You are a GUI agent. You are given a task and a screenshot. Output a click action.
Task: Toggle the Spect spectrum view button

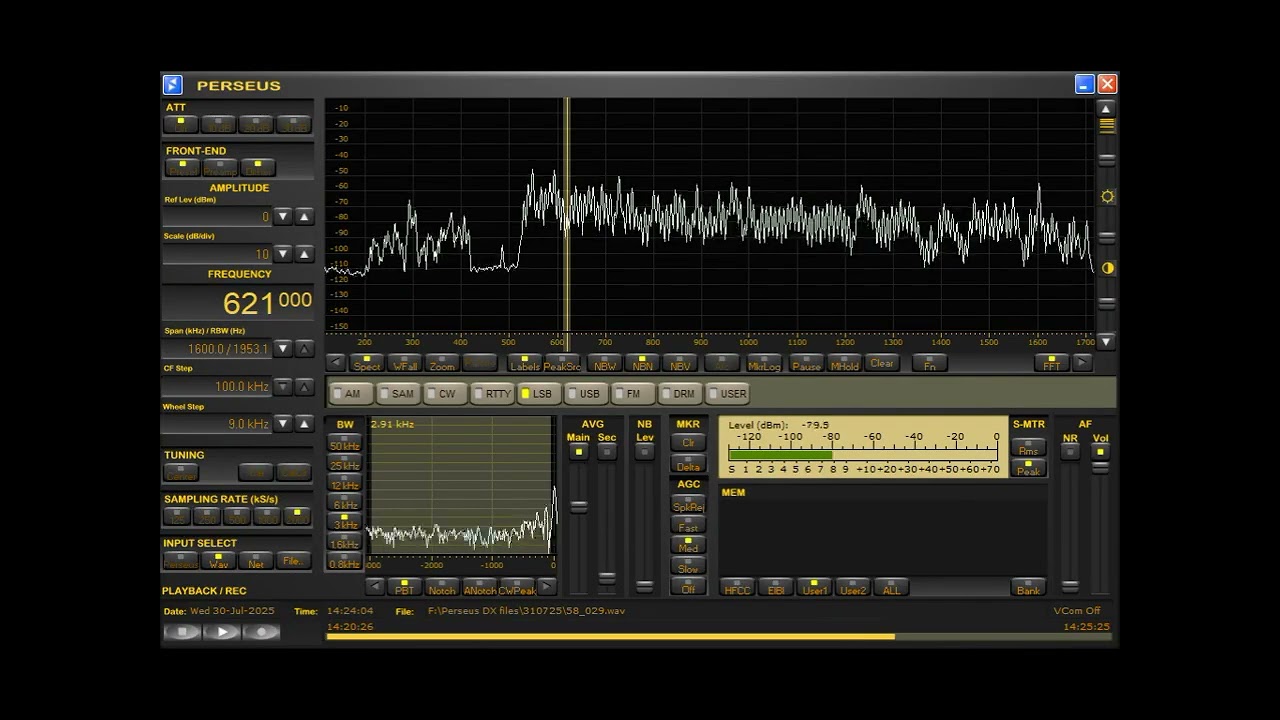(366, 363)
